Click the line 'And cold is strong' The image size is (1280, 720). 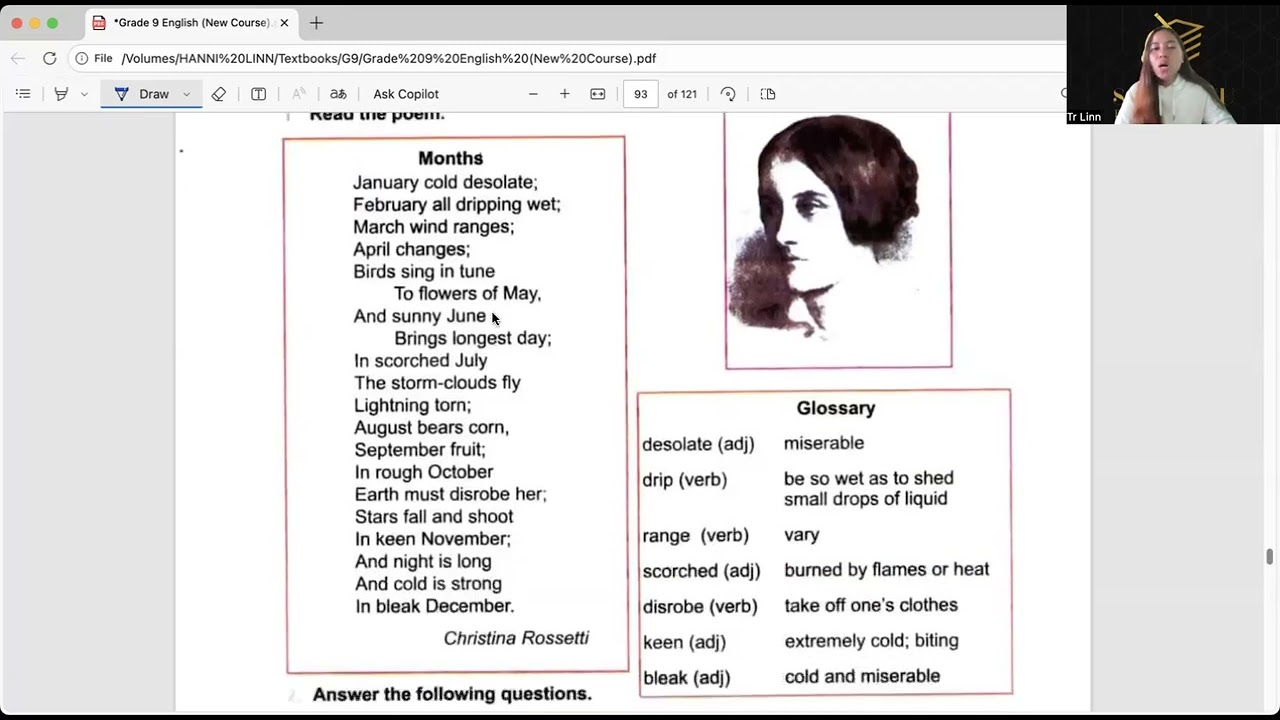(428, 583)
